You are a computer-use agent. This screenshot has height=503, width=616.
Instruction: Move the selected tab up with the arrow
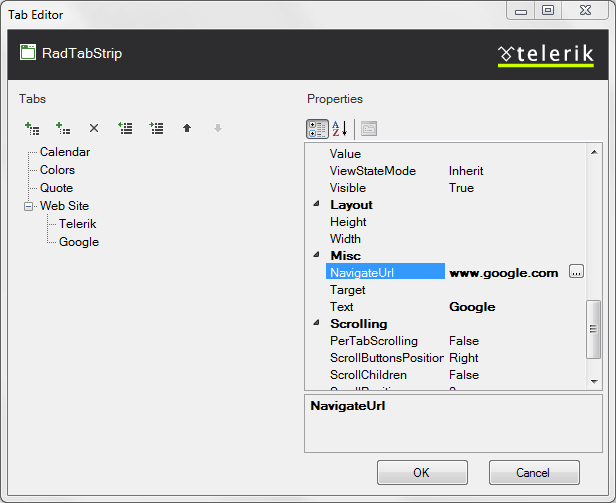coord(186,128)
